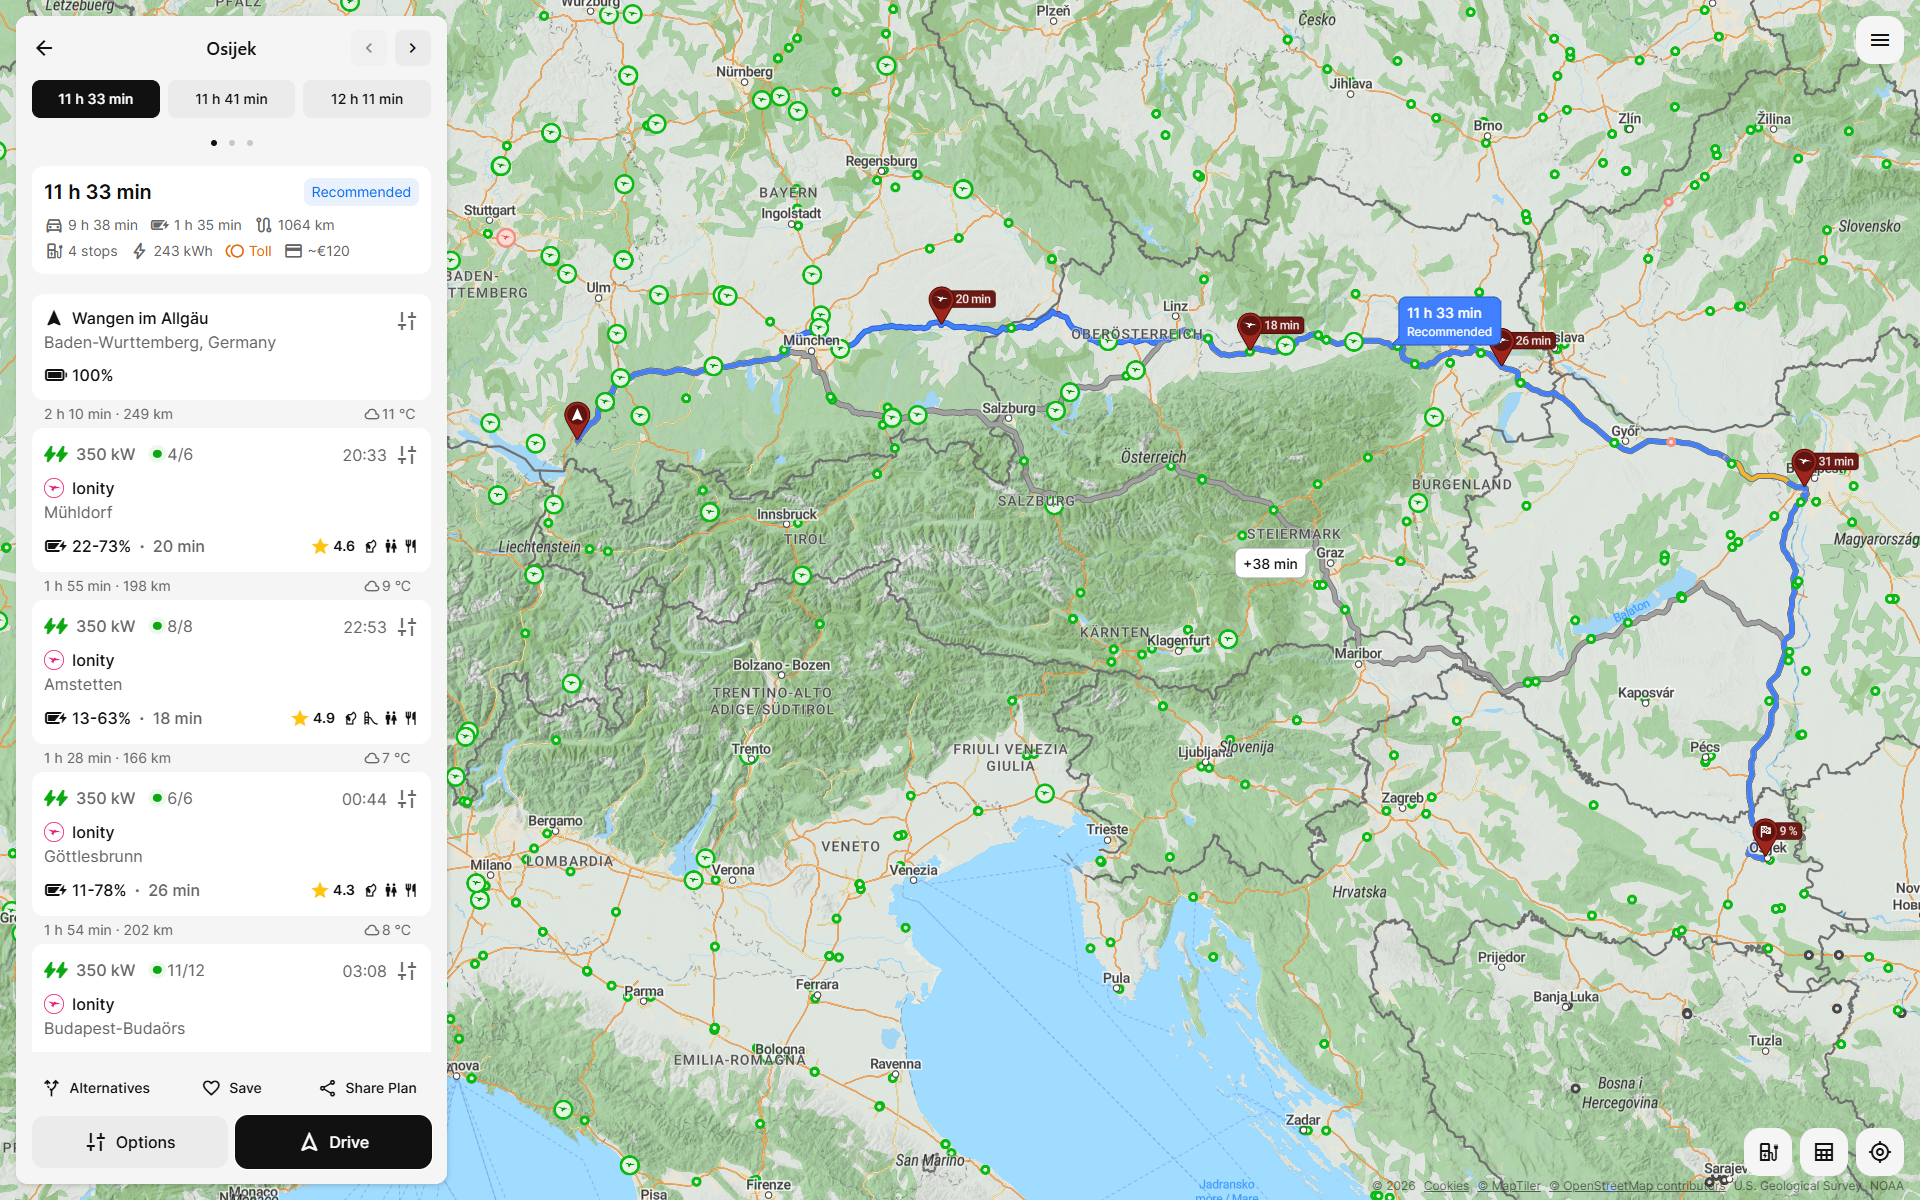
Task: Open the table view icon at map corner
Action: coord(1824,1152)
